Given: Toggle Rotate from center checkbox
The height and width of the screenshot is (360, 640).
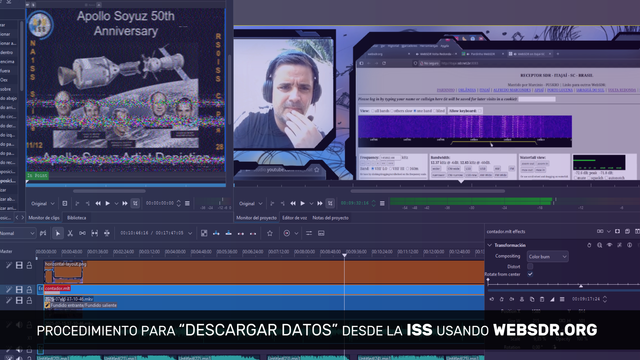Looking at the screenshot, I should (x=530, y=274).
